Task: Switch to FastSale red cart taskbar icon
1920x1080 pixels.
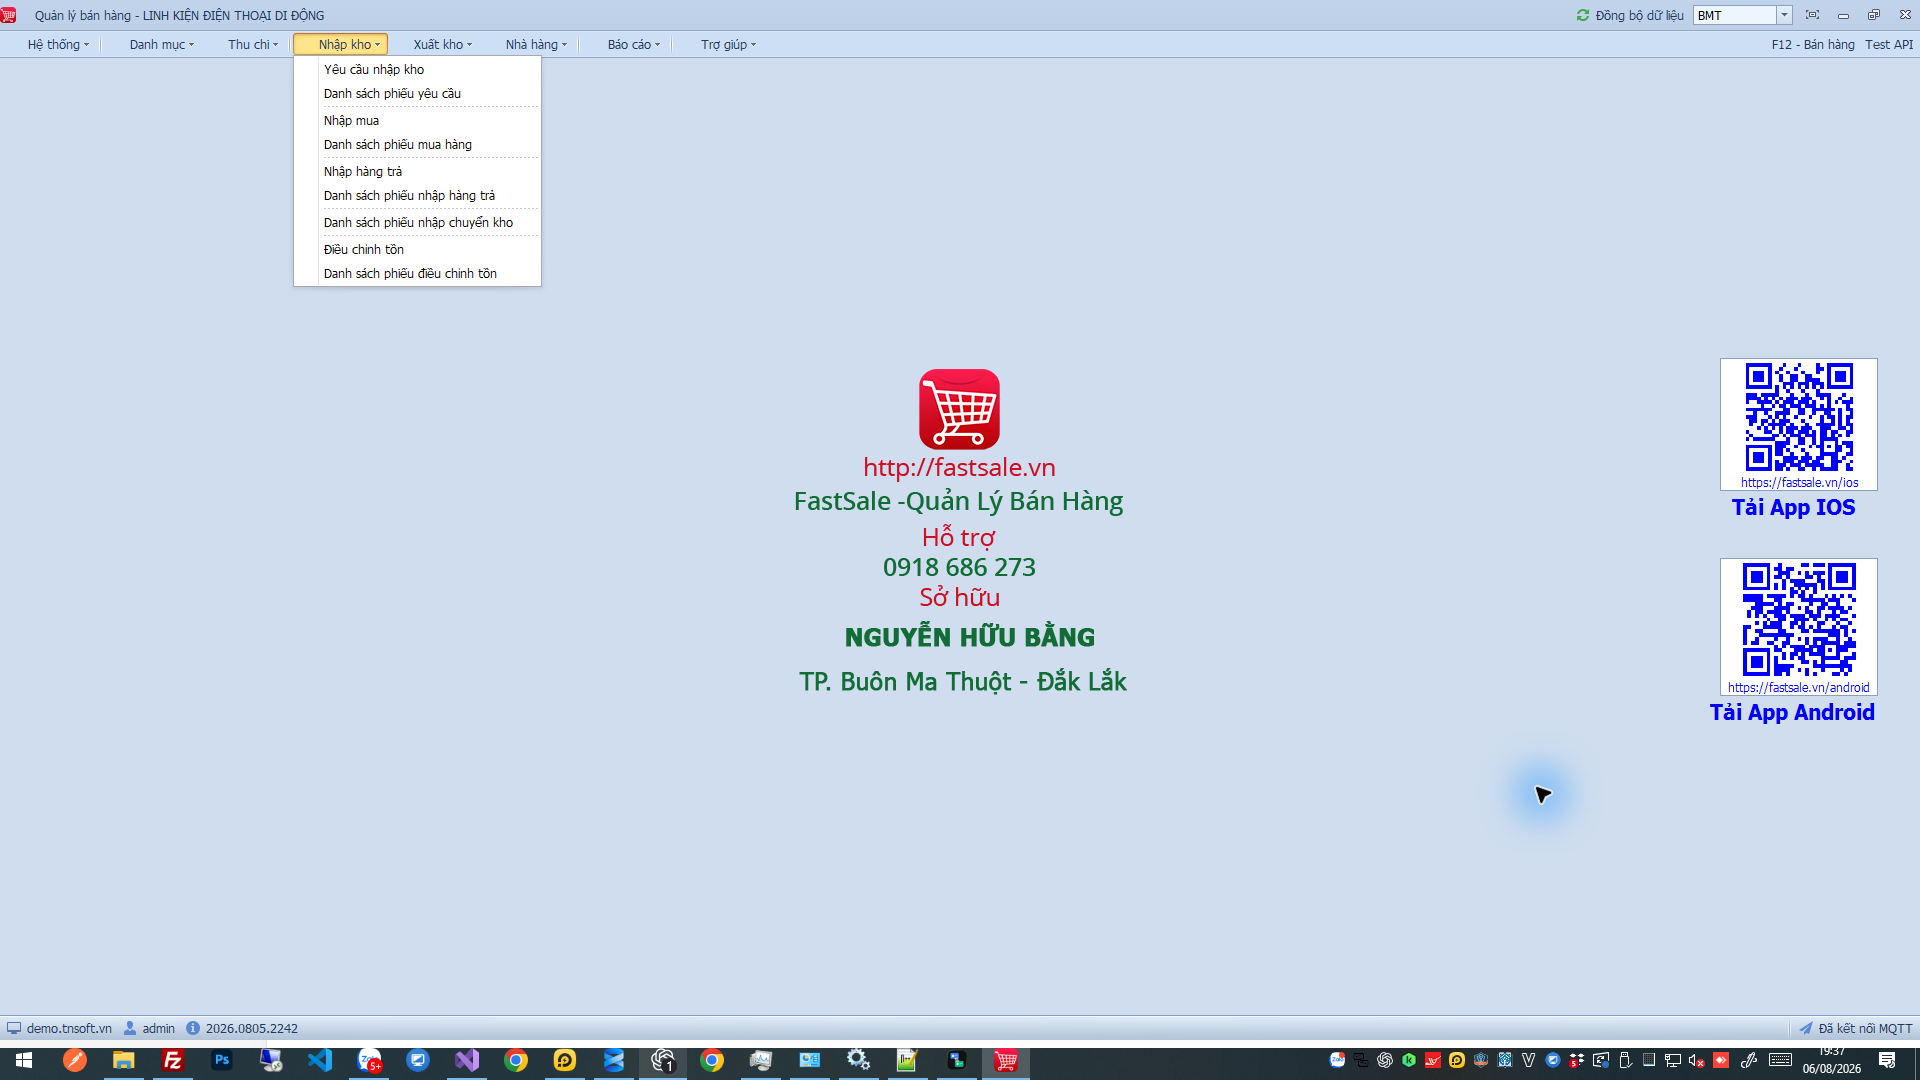Action: [1006, 1060]
